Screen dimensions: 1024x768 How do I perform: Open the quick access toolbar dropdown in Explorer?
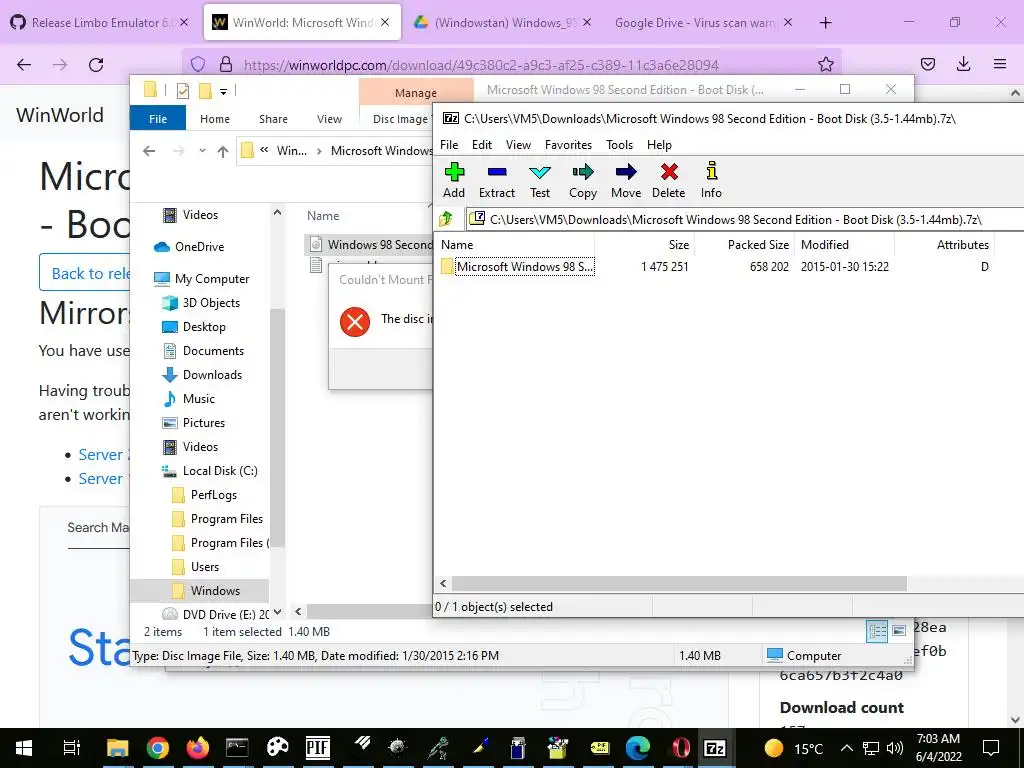(223, 91)
